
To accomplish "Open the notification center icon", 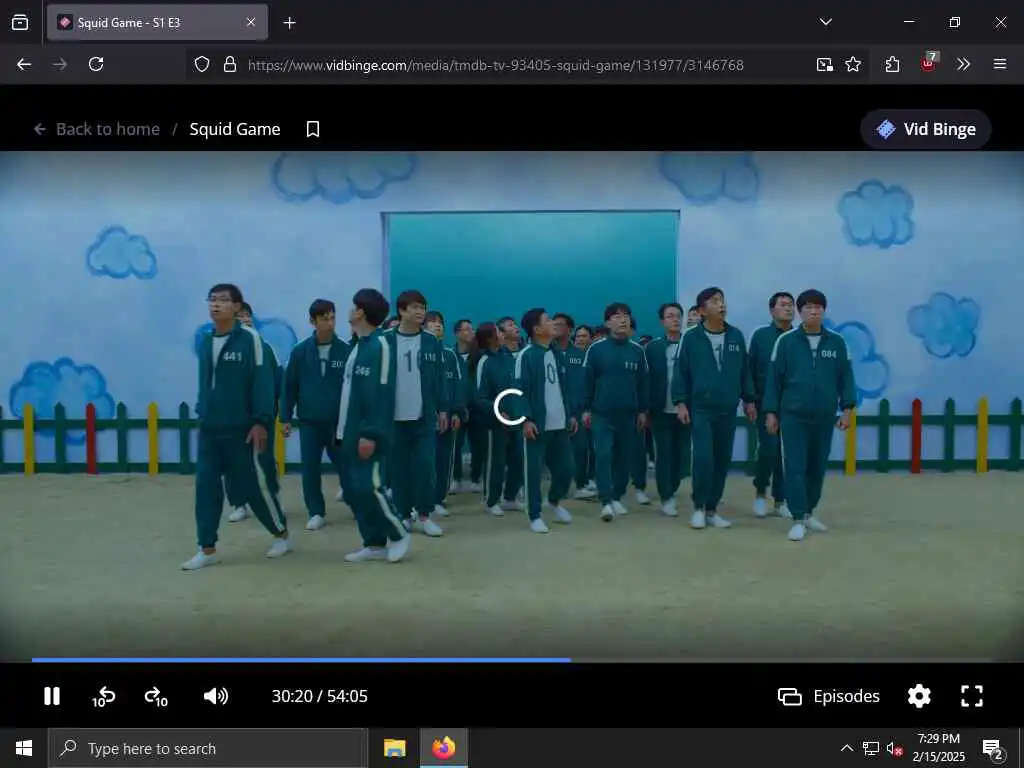I will [x=993, y=748].
